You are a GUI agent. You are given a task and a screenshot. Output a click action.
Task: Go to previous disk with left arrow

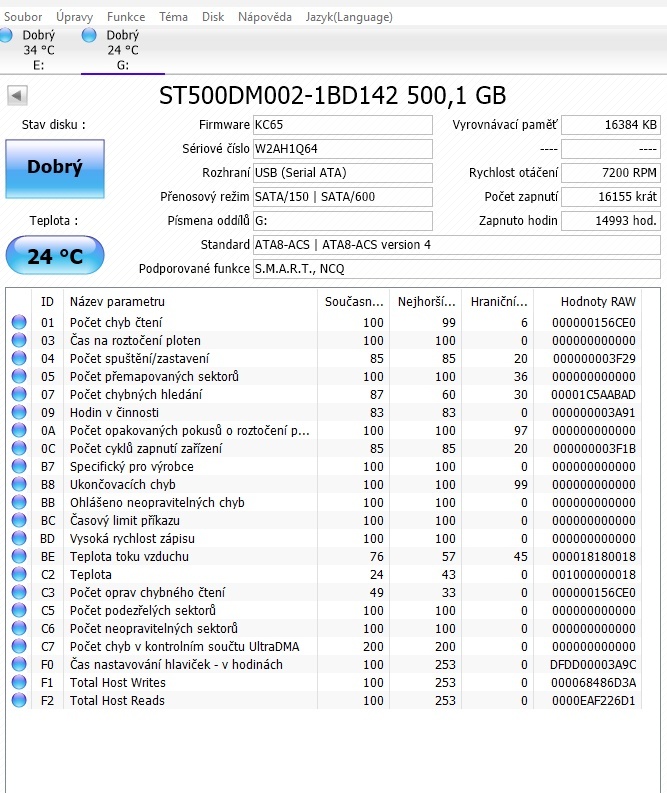17,95
